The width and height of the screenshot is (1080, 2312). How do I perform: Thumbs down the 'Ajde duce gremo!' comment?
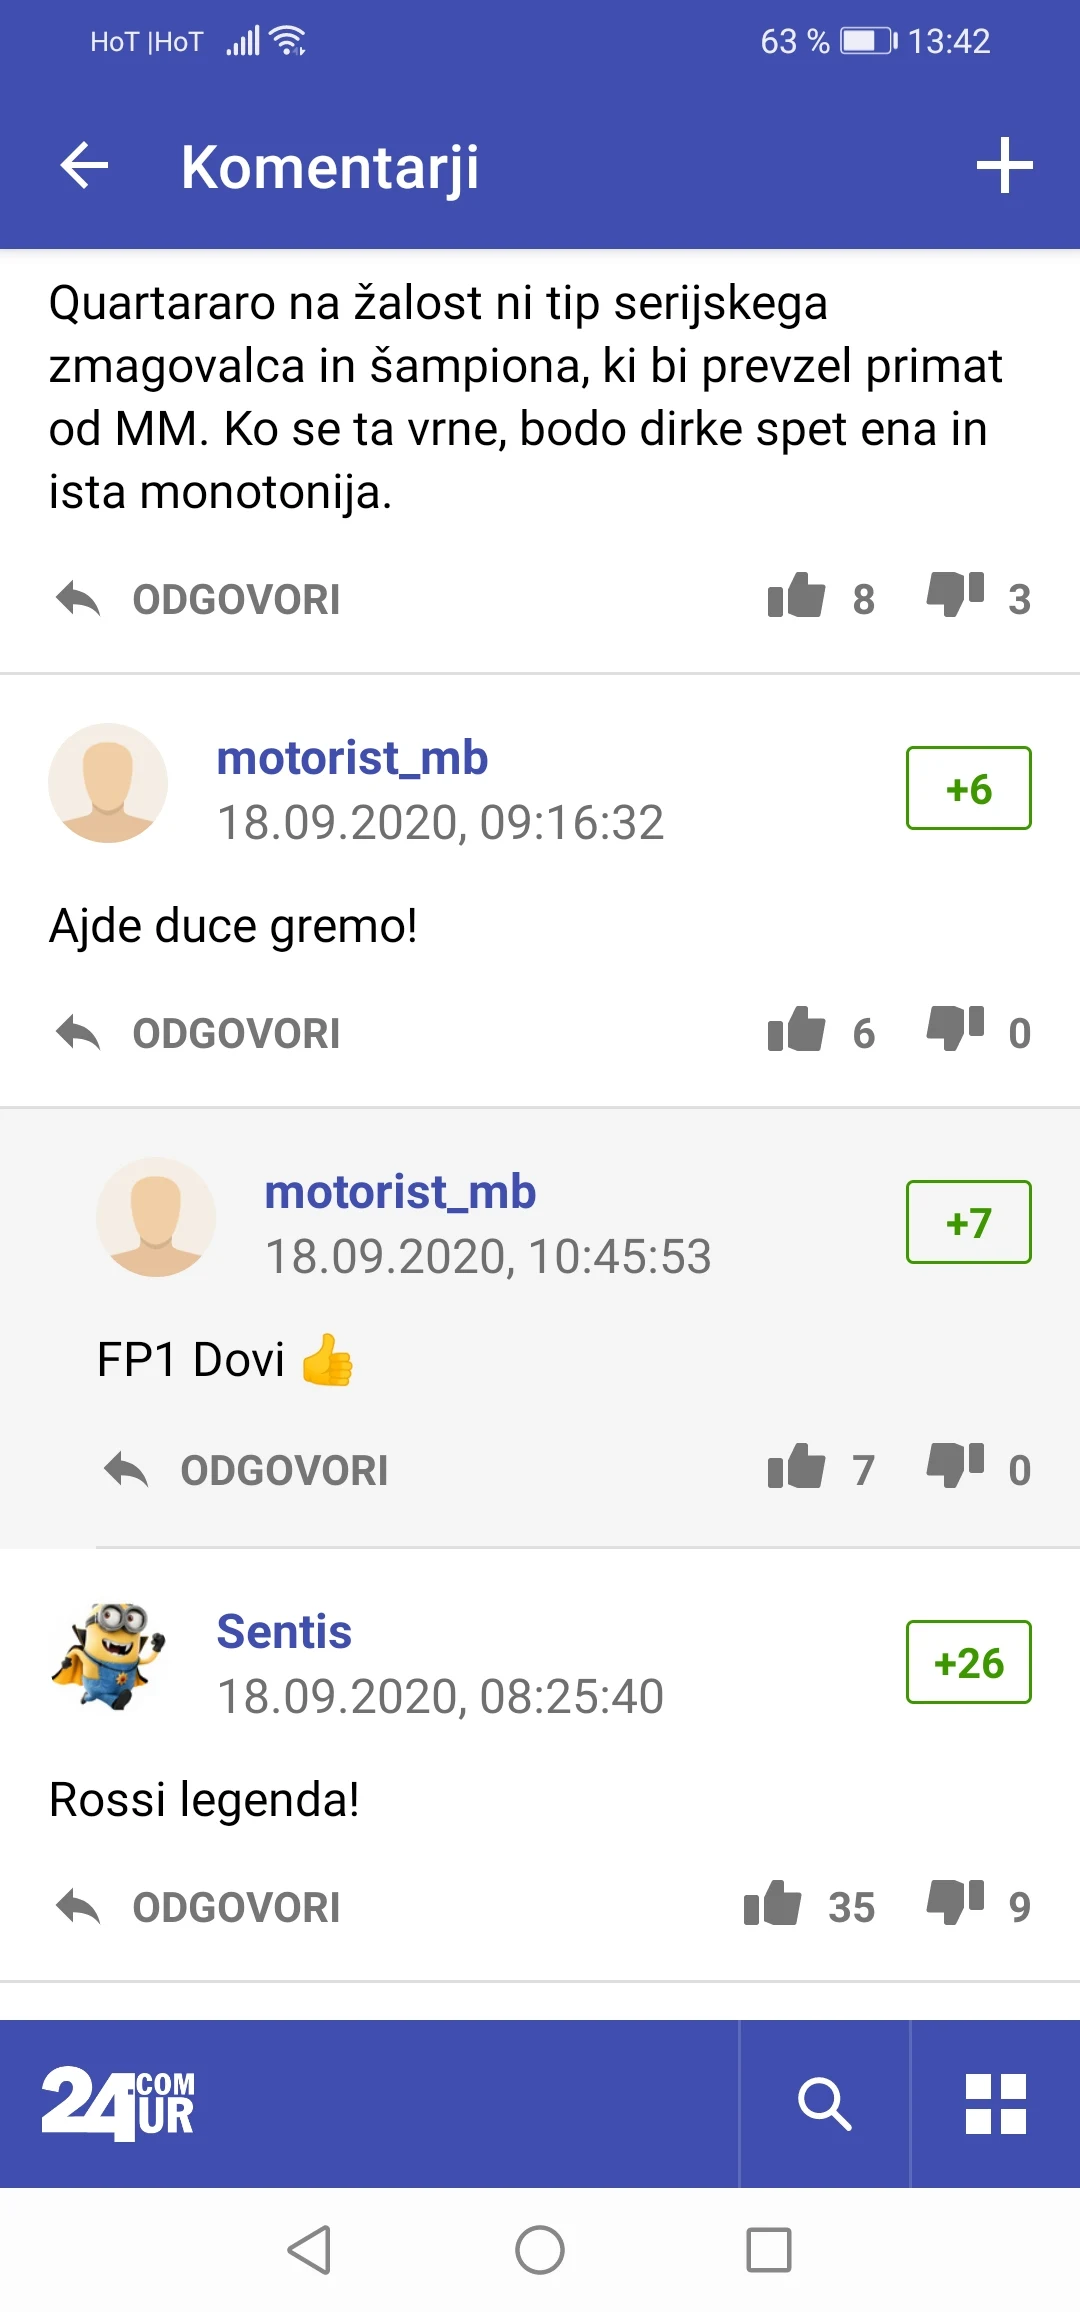[955, 1029]
